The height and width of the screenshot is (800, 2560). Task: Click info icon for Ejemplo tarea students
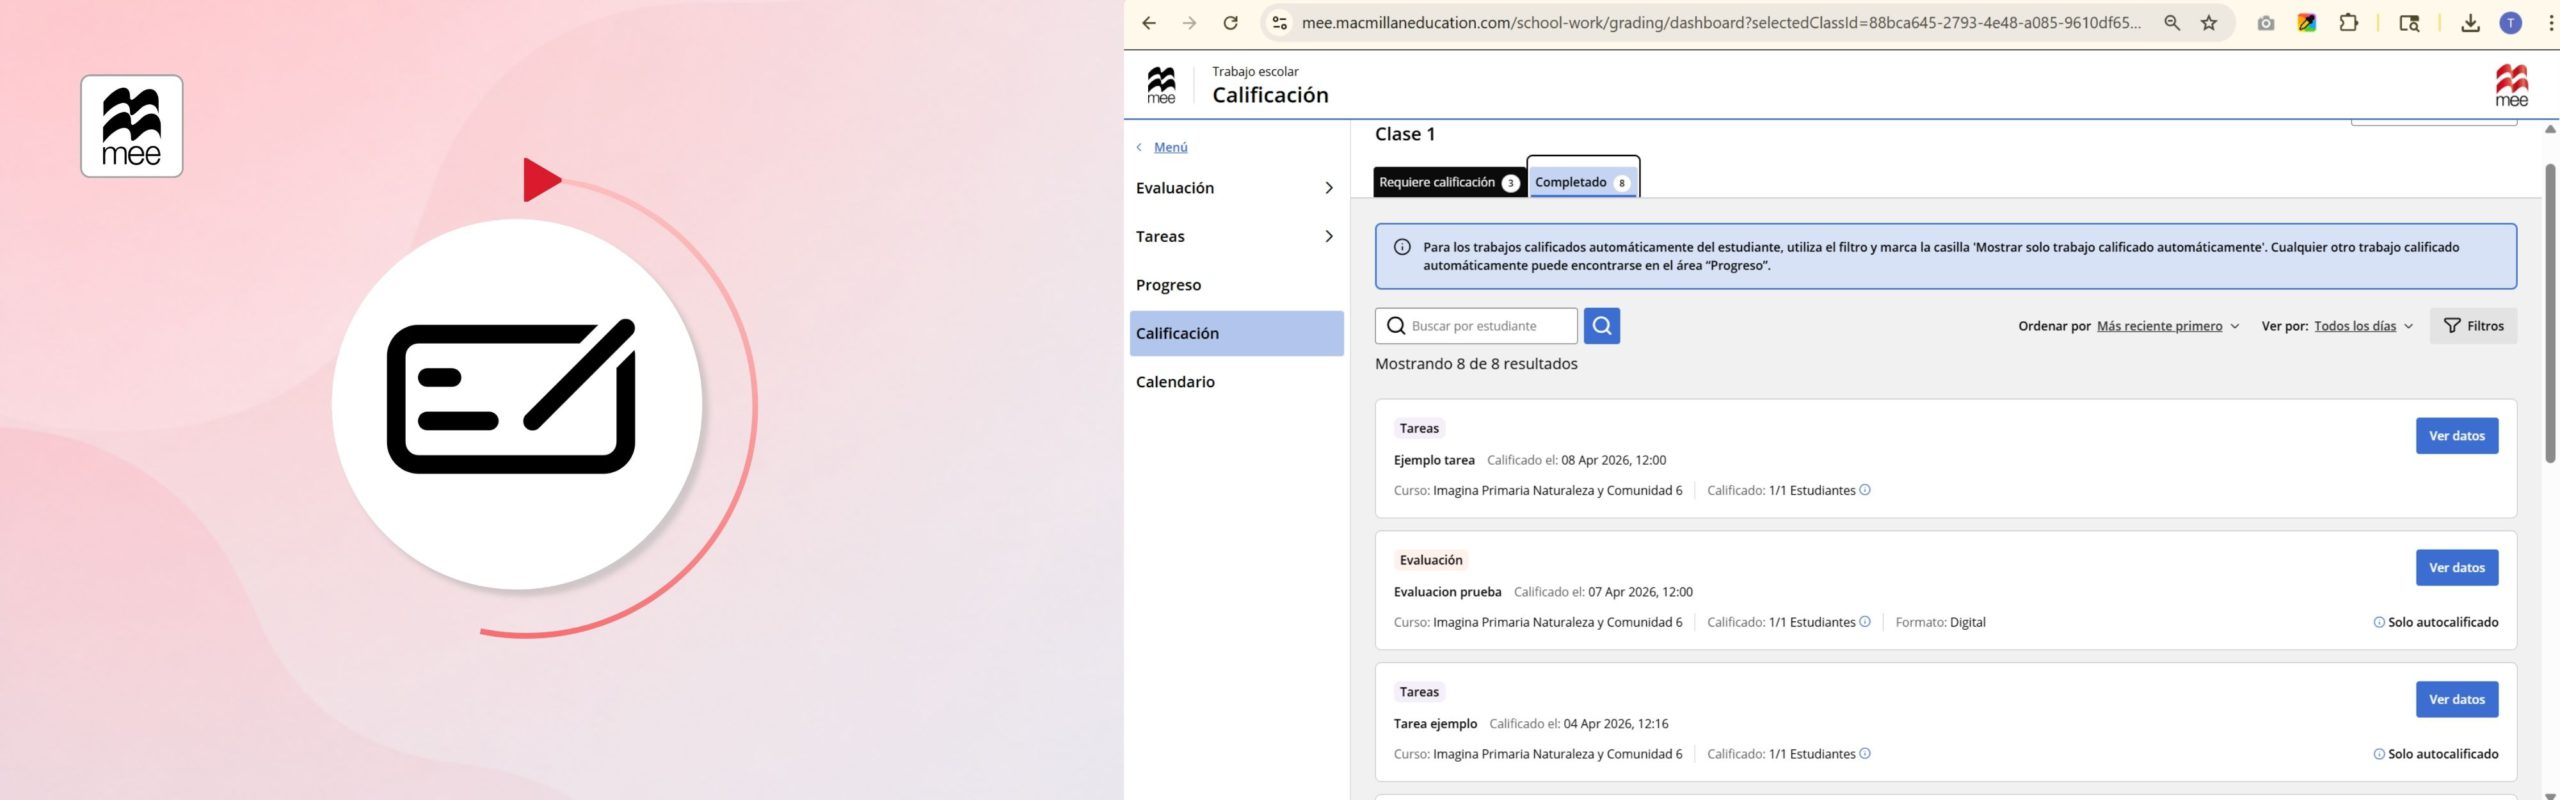[1865, 490]
